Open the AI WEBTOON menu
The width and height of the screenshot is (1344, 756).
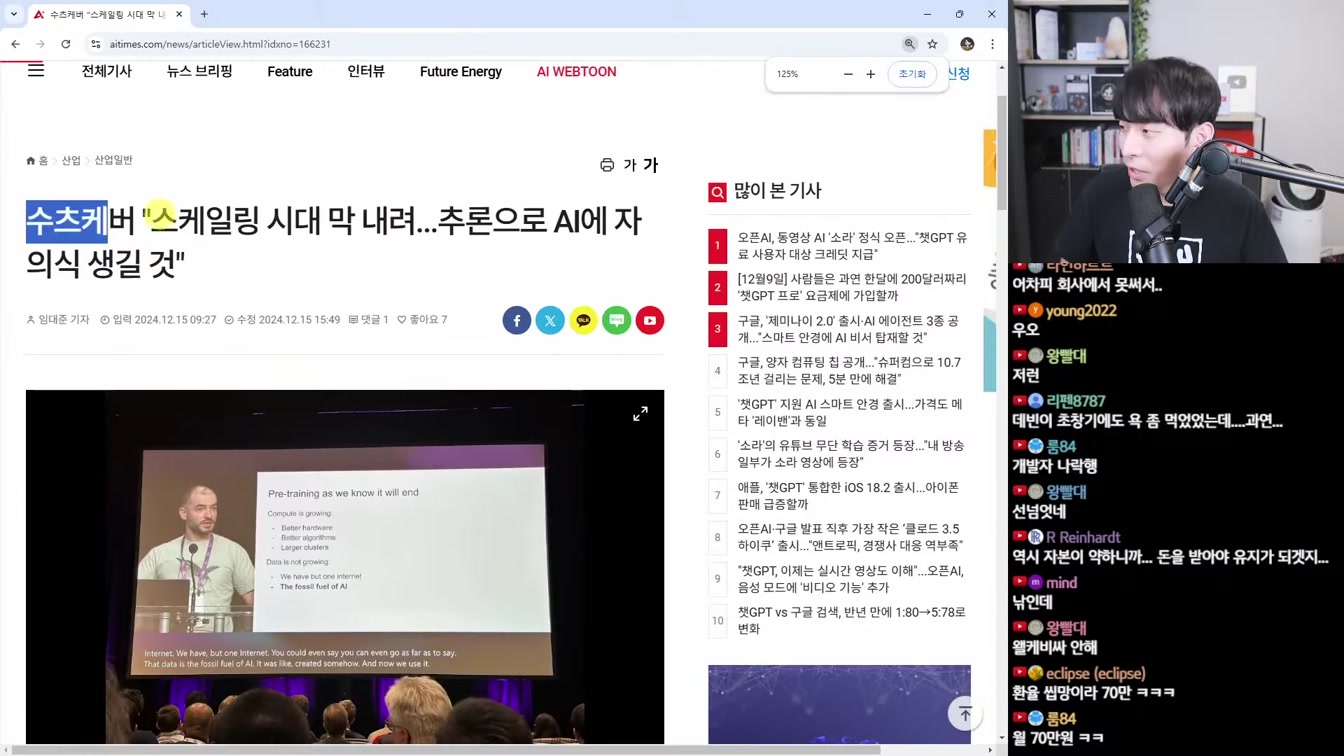click(576, 72)
